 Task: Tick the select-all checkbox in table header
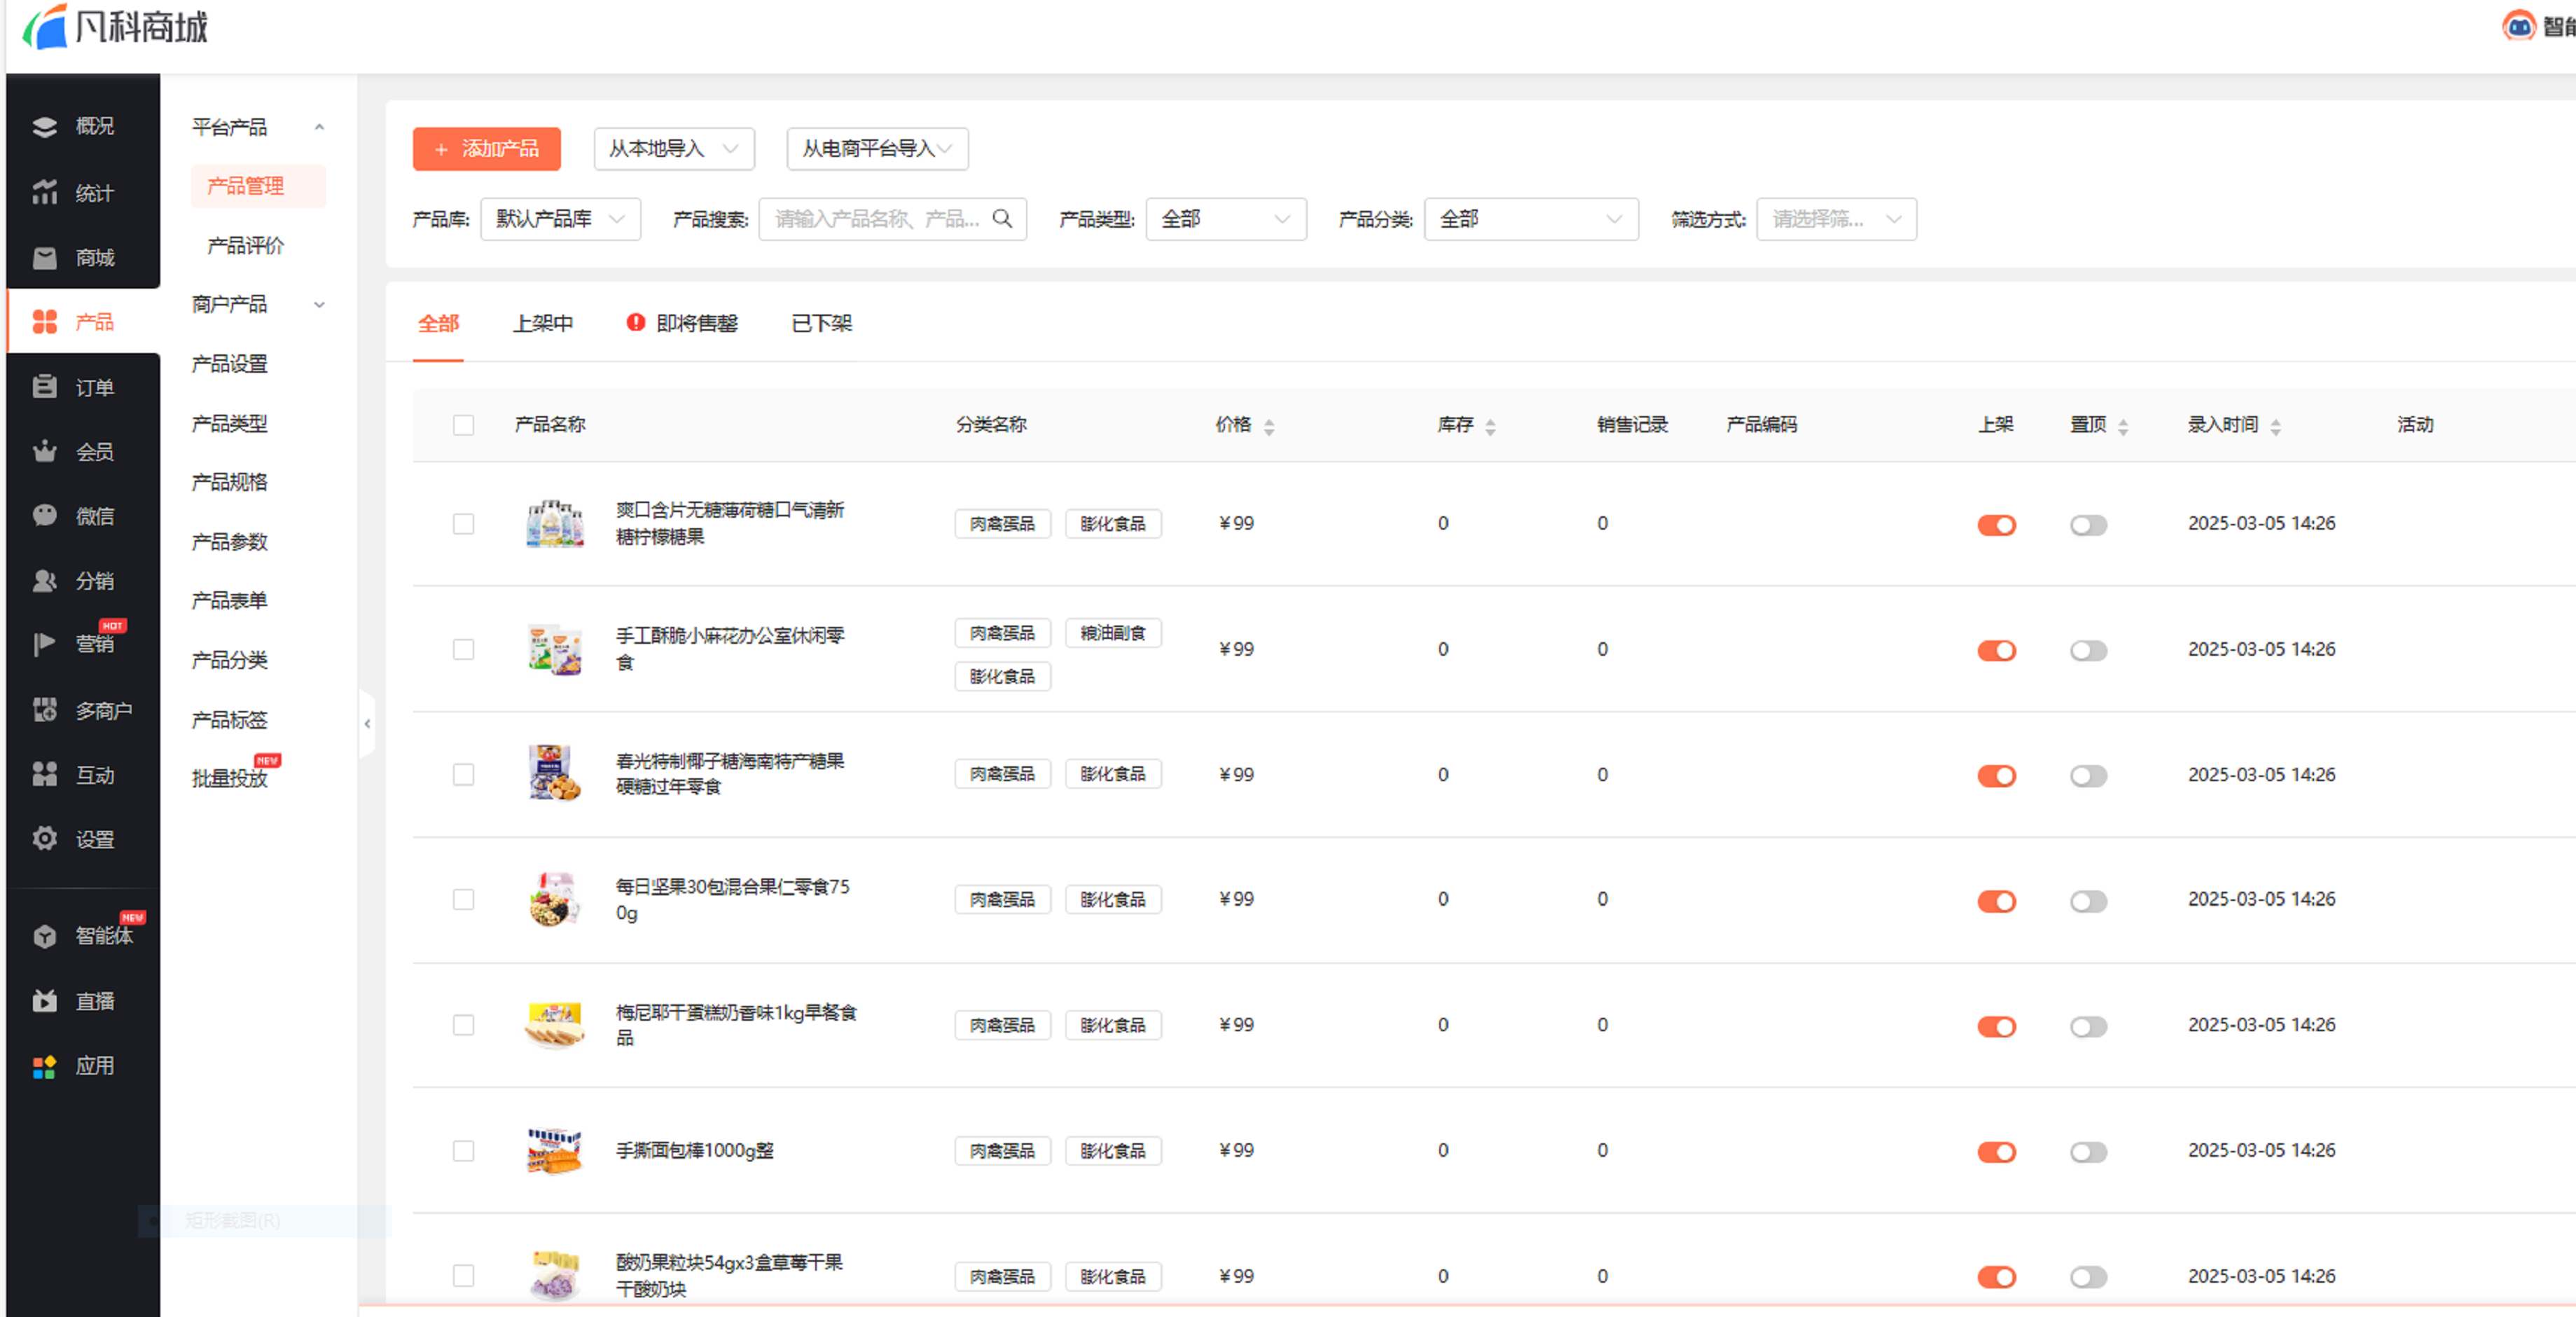tap(463, 425)
